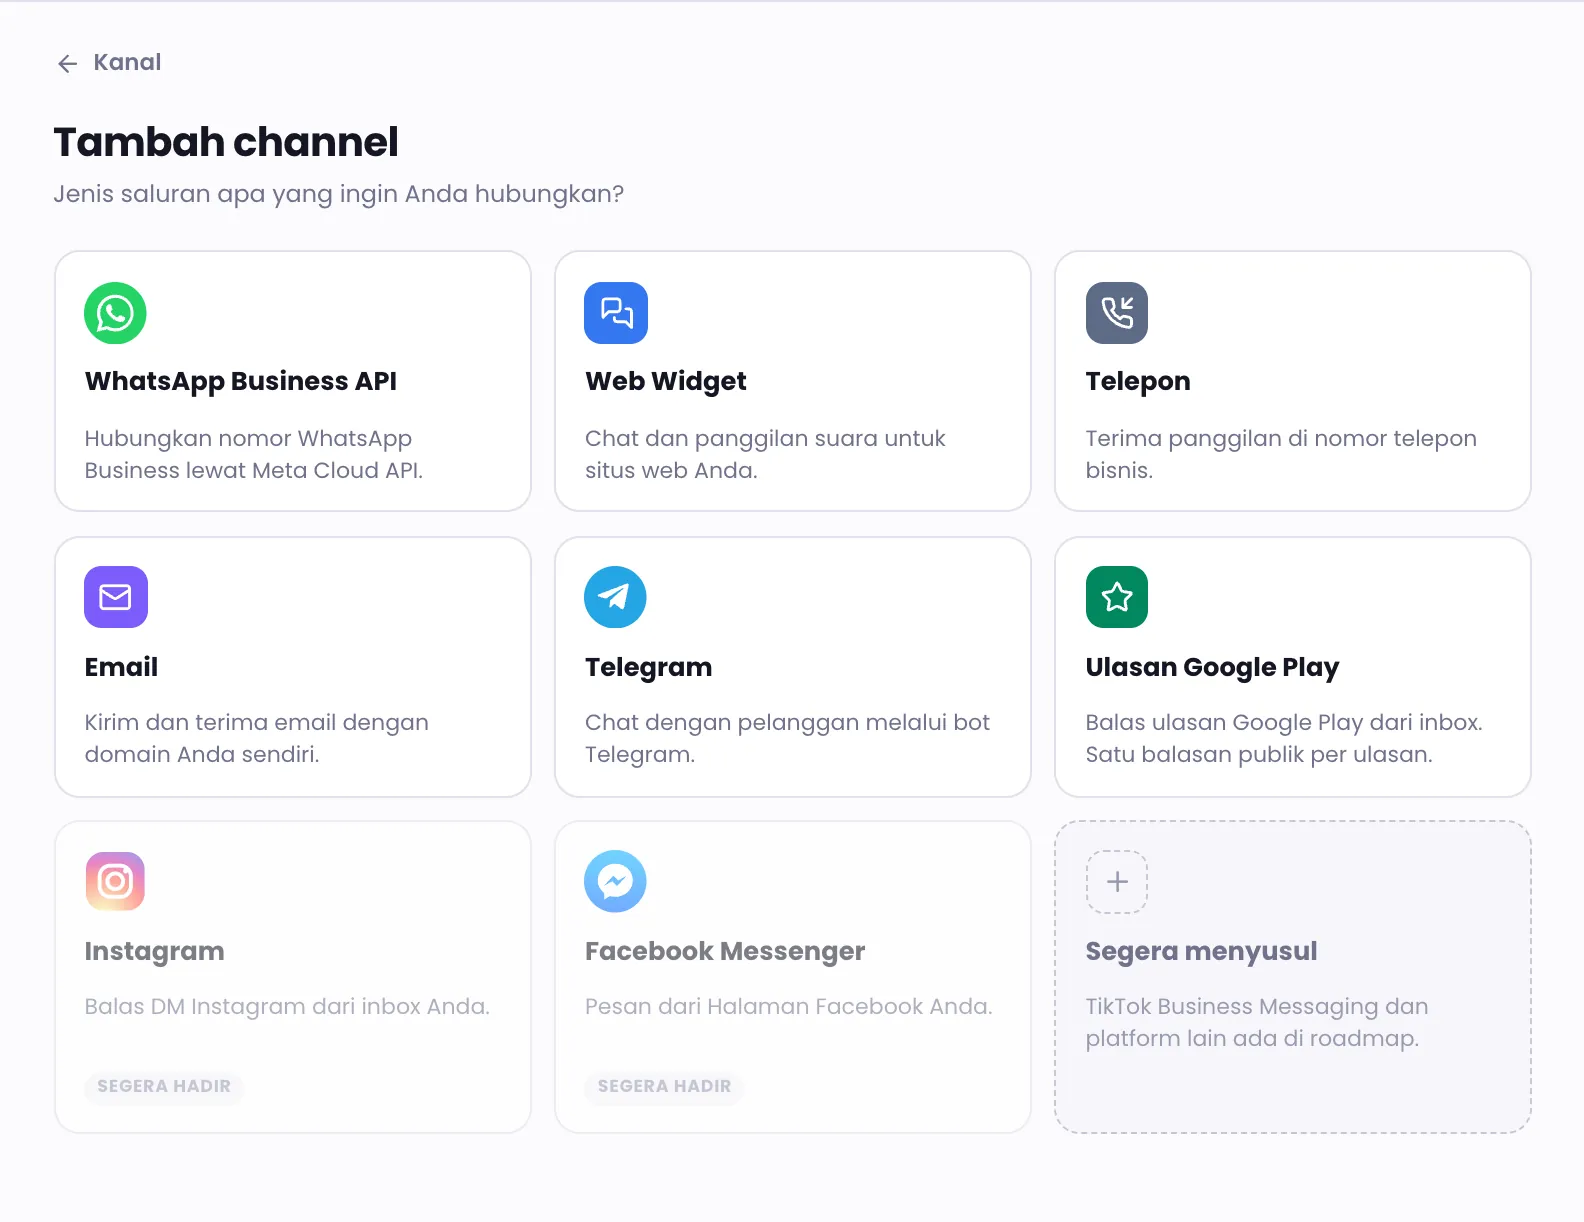Screen dimensions: 1584x1222
Task: Select the purple Email envelope icon
Action: pos(116,597)
